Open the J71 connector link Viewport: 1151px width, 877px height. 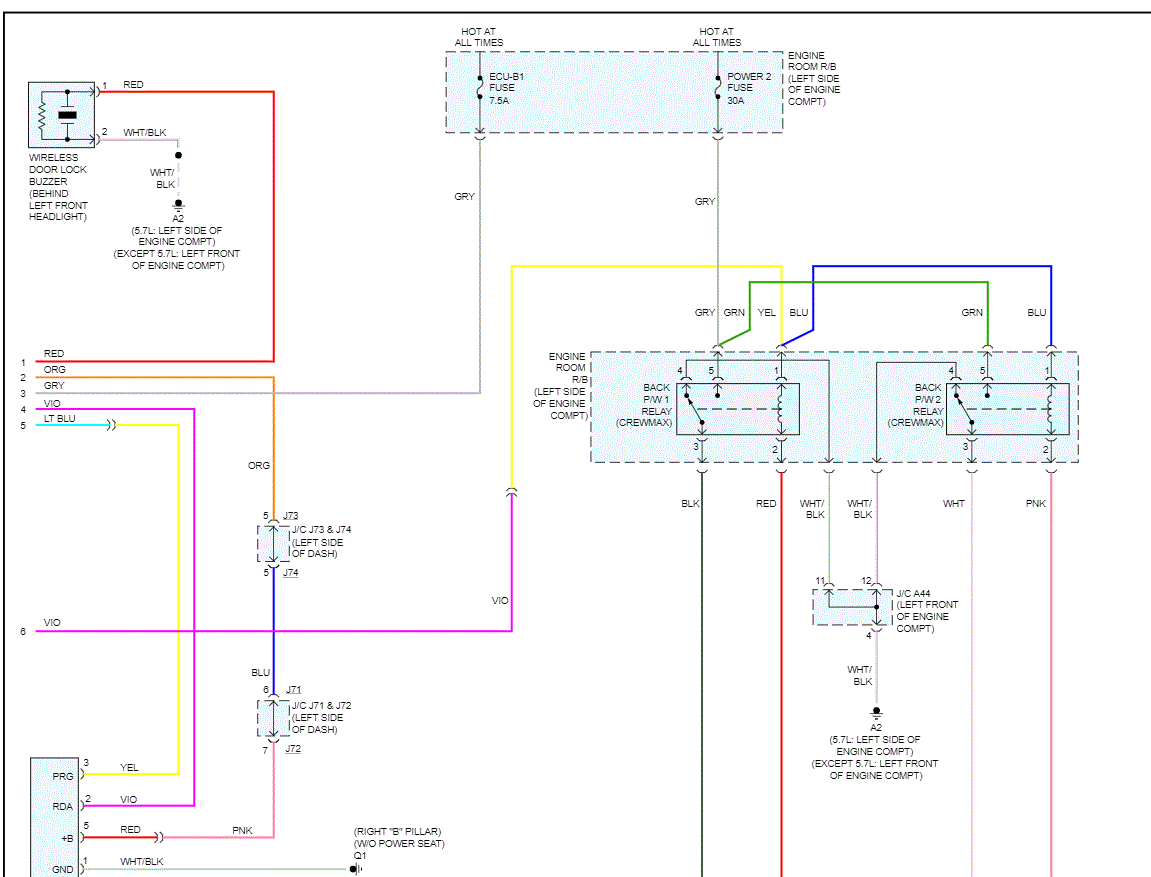click(x=294, y=690)
